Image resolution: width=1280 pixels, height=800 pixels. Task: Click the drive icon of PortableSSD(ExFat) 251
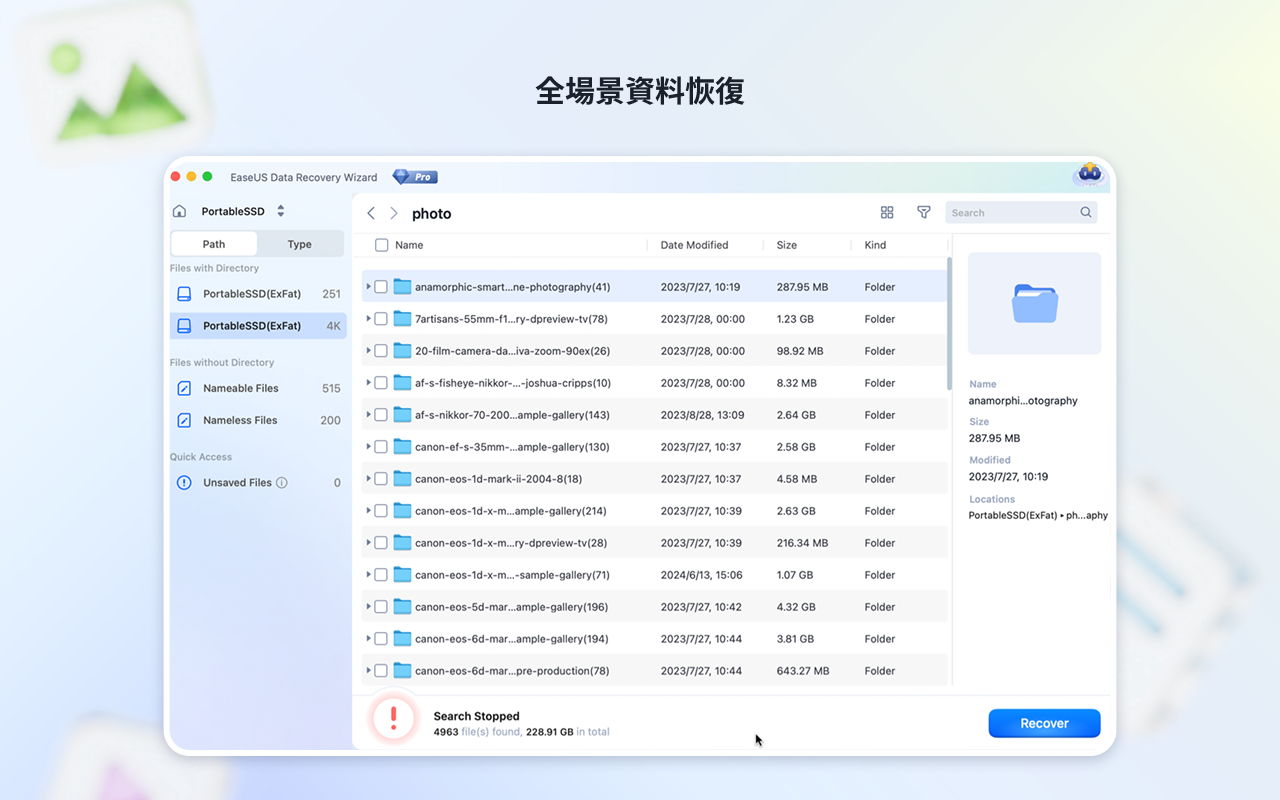(x=184, y=294)
